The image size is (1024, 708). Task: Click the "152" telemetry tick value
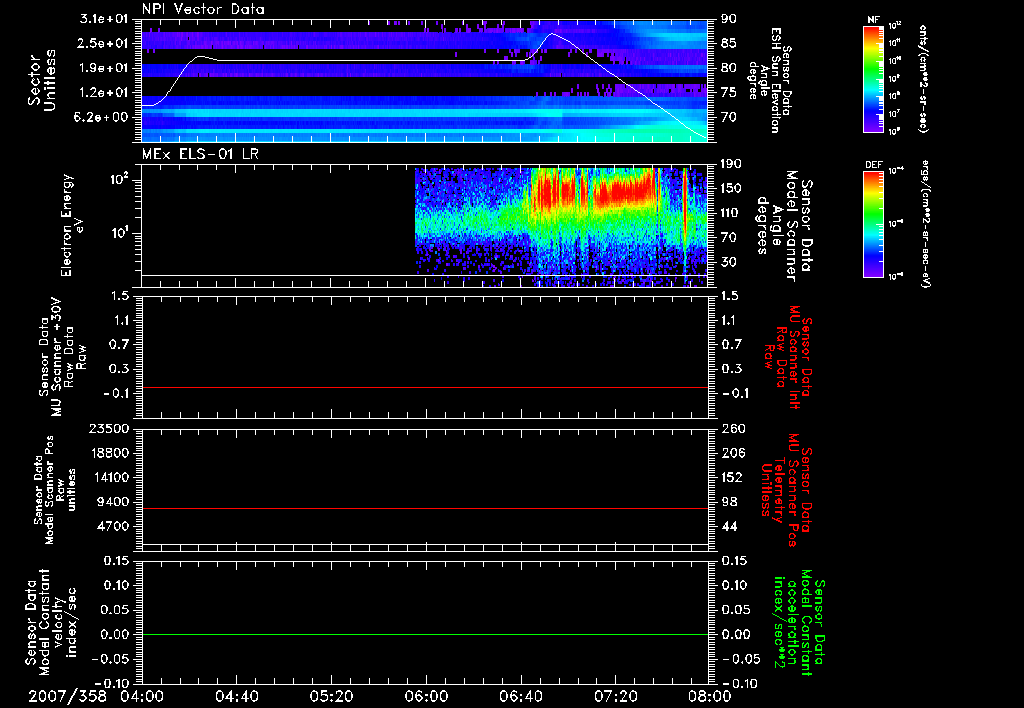(x=731, y=477)
